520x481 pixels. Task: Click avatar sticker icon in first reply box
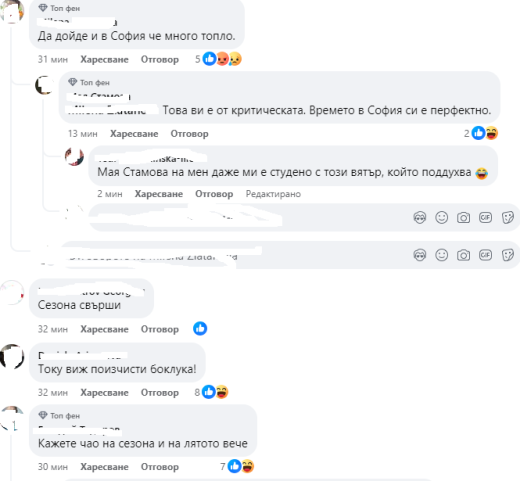(420, 218)
